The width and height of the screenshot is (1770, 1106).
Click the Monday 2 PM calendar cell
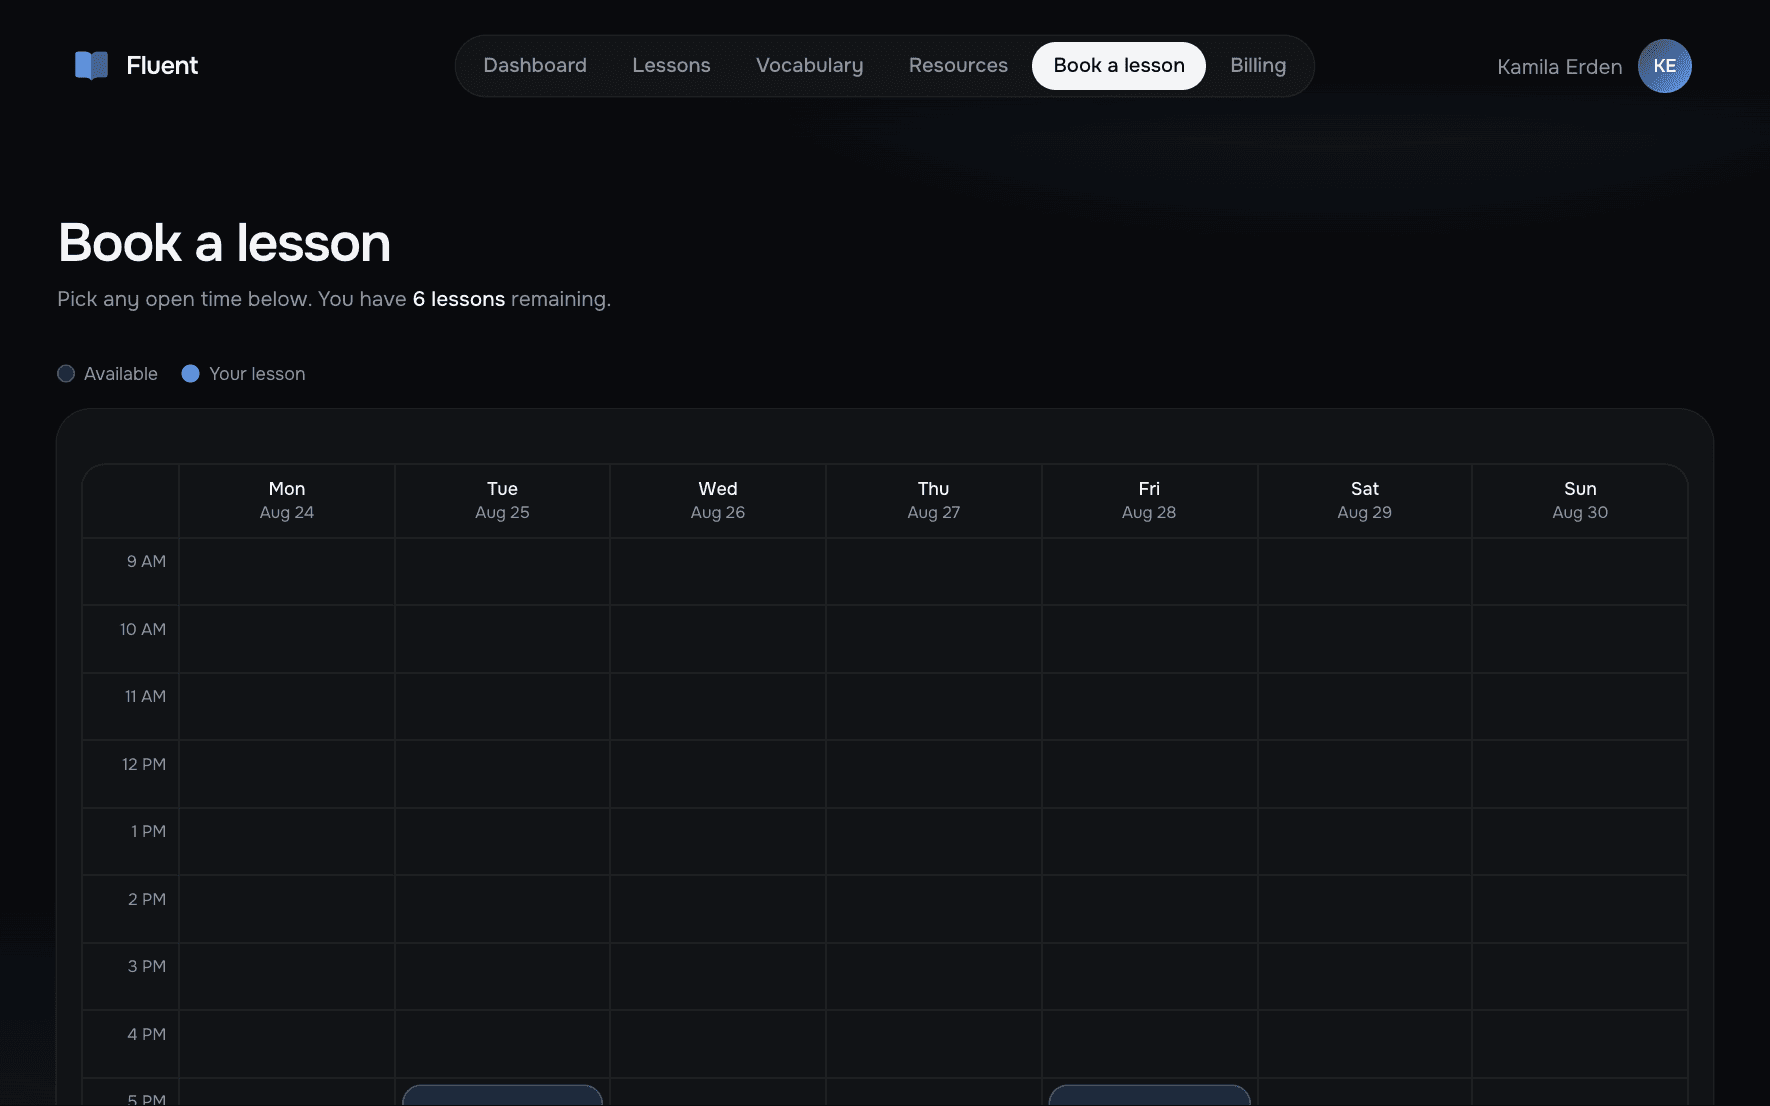pyautogui.click(x=287, y=909)
